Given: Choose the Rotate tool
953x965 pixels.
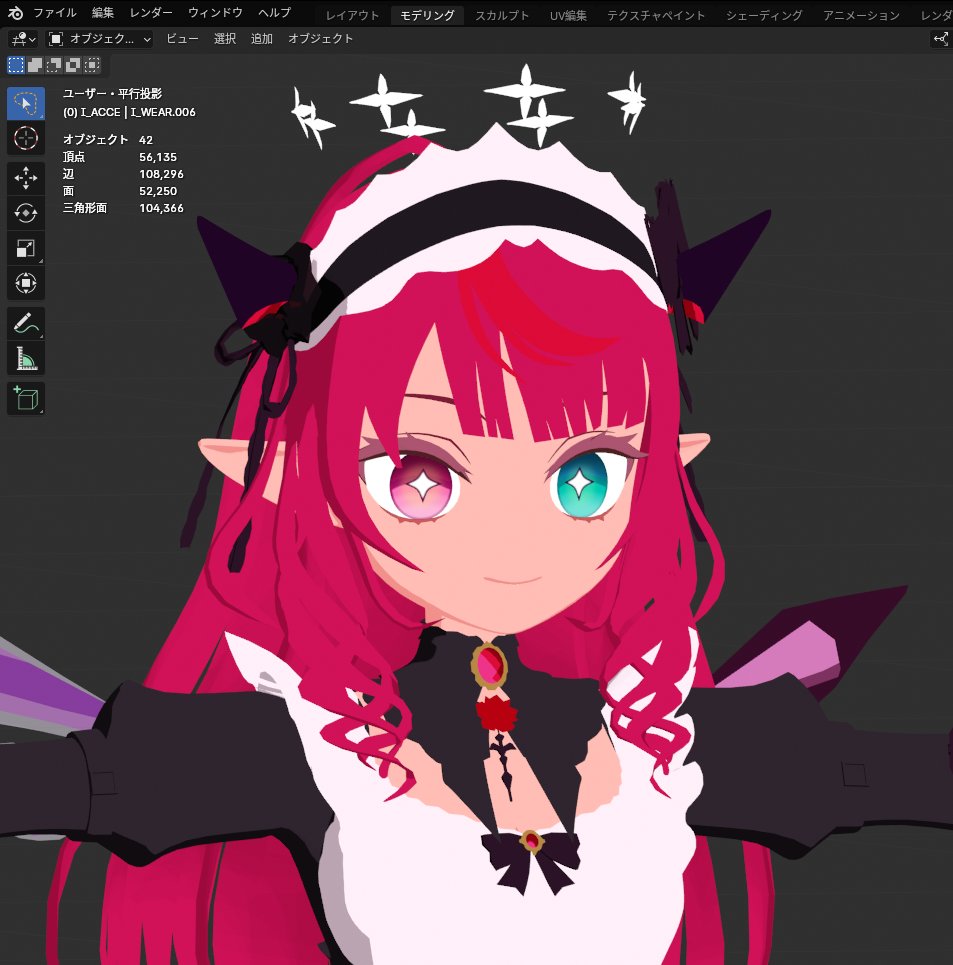Looking at the screenshot, I should 26,214.
